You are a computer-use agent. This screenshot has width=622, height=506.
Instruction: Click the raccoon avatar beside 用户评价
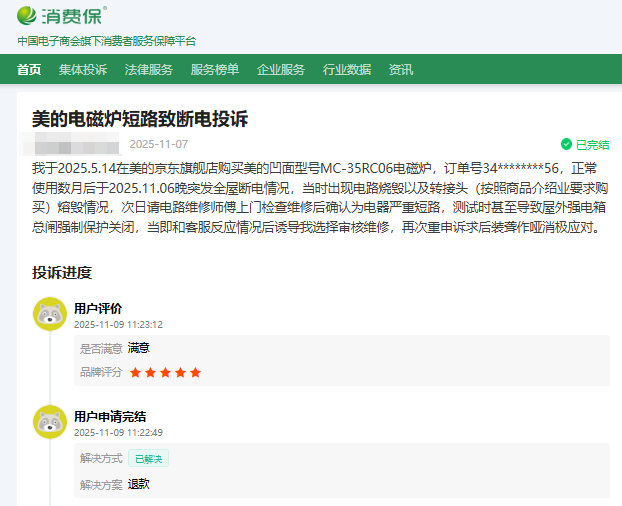50,314
